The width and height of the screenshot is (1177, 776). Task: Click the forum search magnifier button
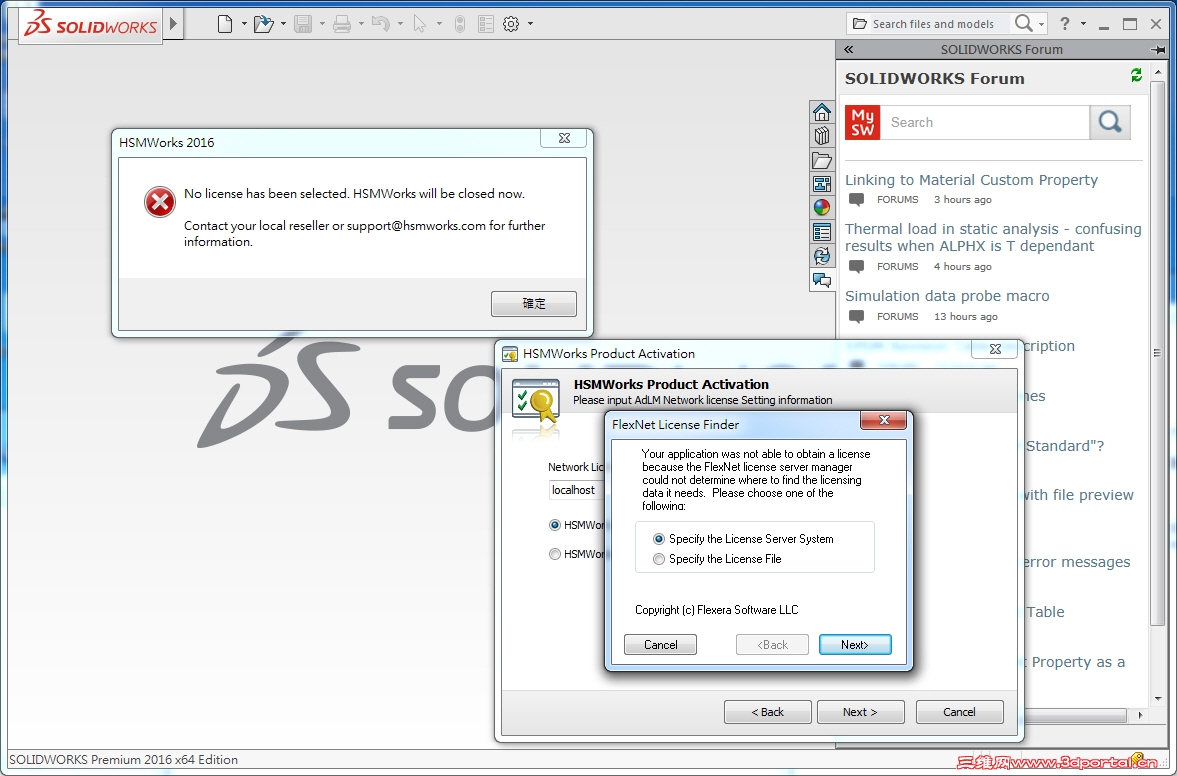tap(1109, 122)
